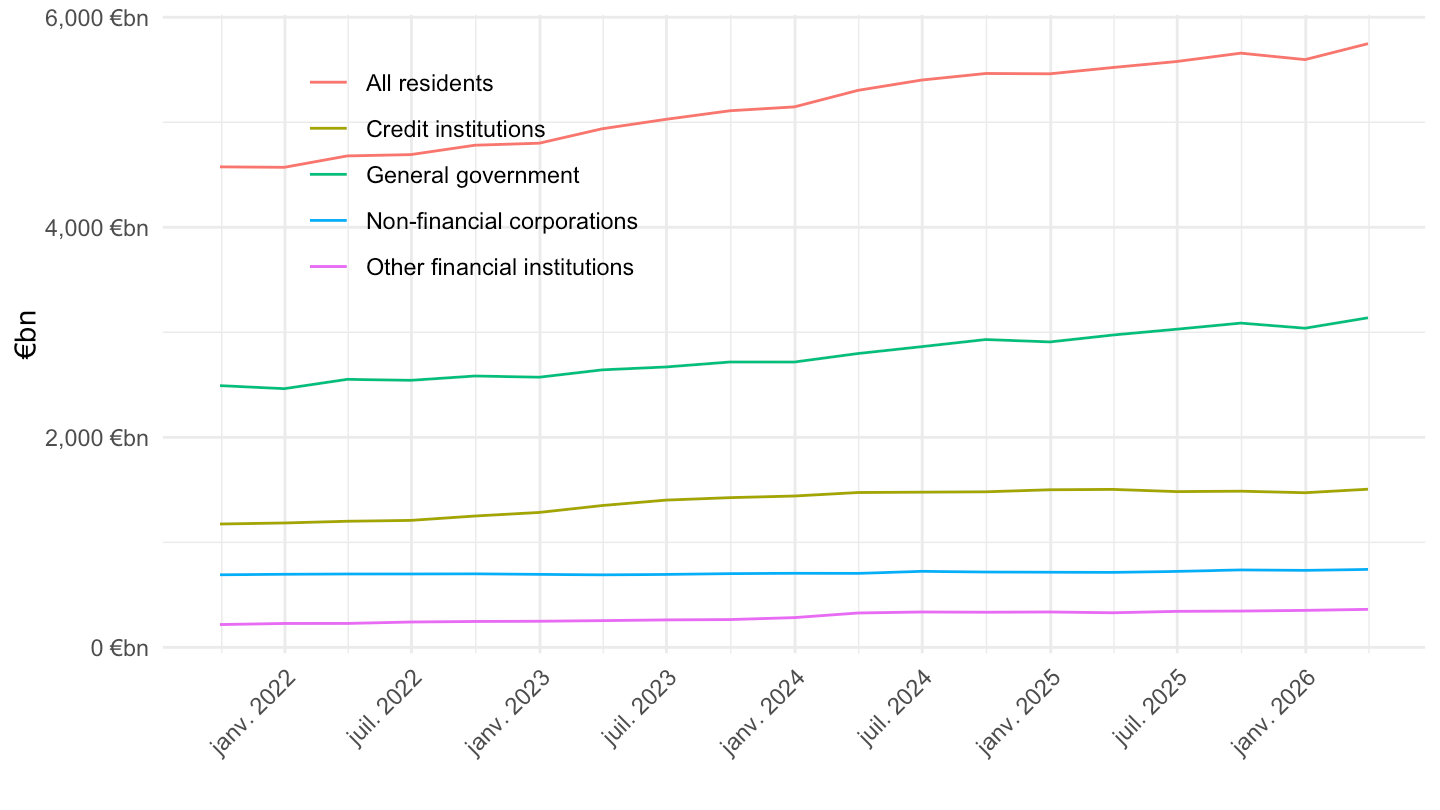Click the purple Other financial institutions swatch
This screenshot has height=810, width=1440.
click(x=328, y=267)
